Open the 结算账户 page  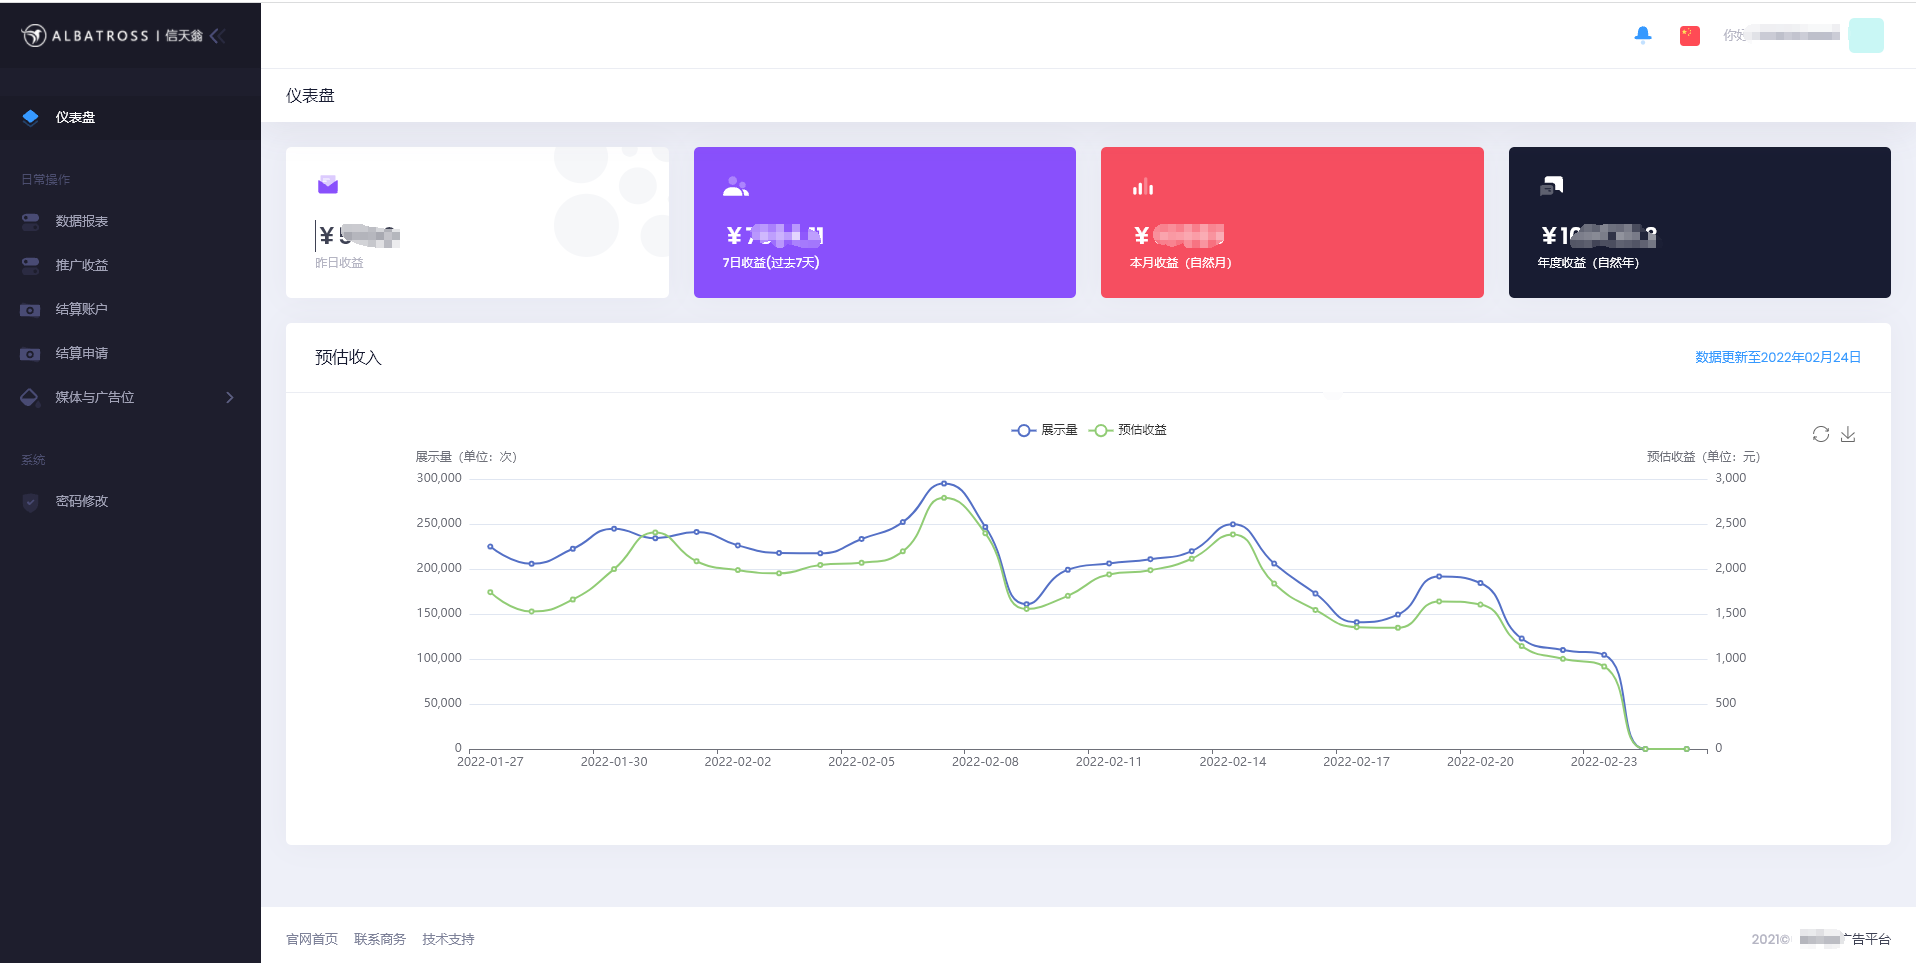click(81, 309)
